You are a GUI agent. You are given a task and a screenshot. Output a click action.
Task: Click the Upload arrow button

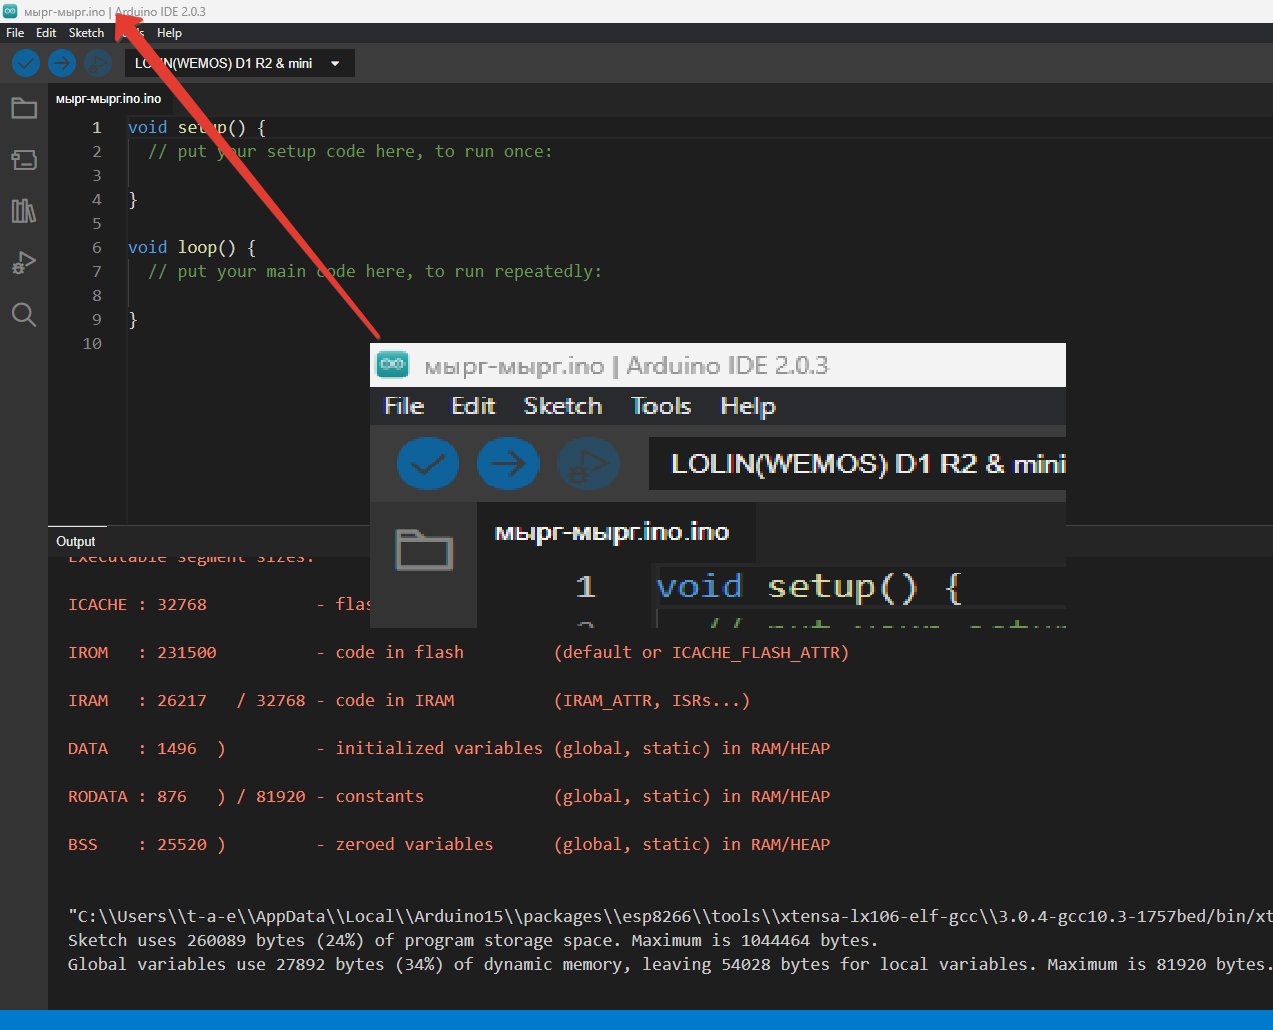pos(62,63)
